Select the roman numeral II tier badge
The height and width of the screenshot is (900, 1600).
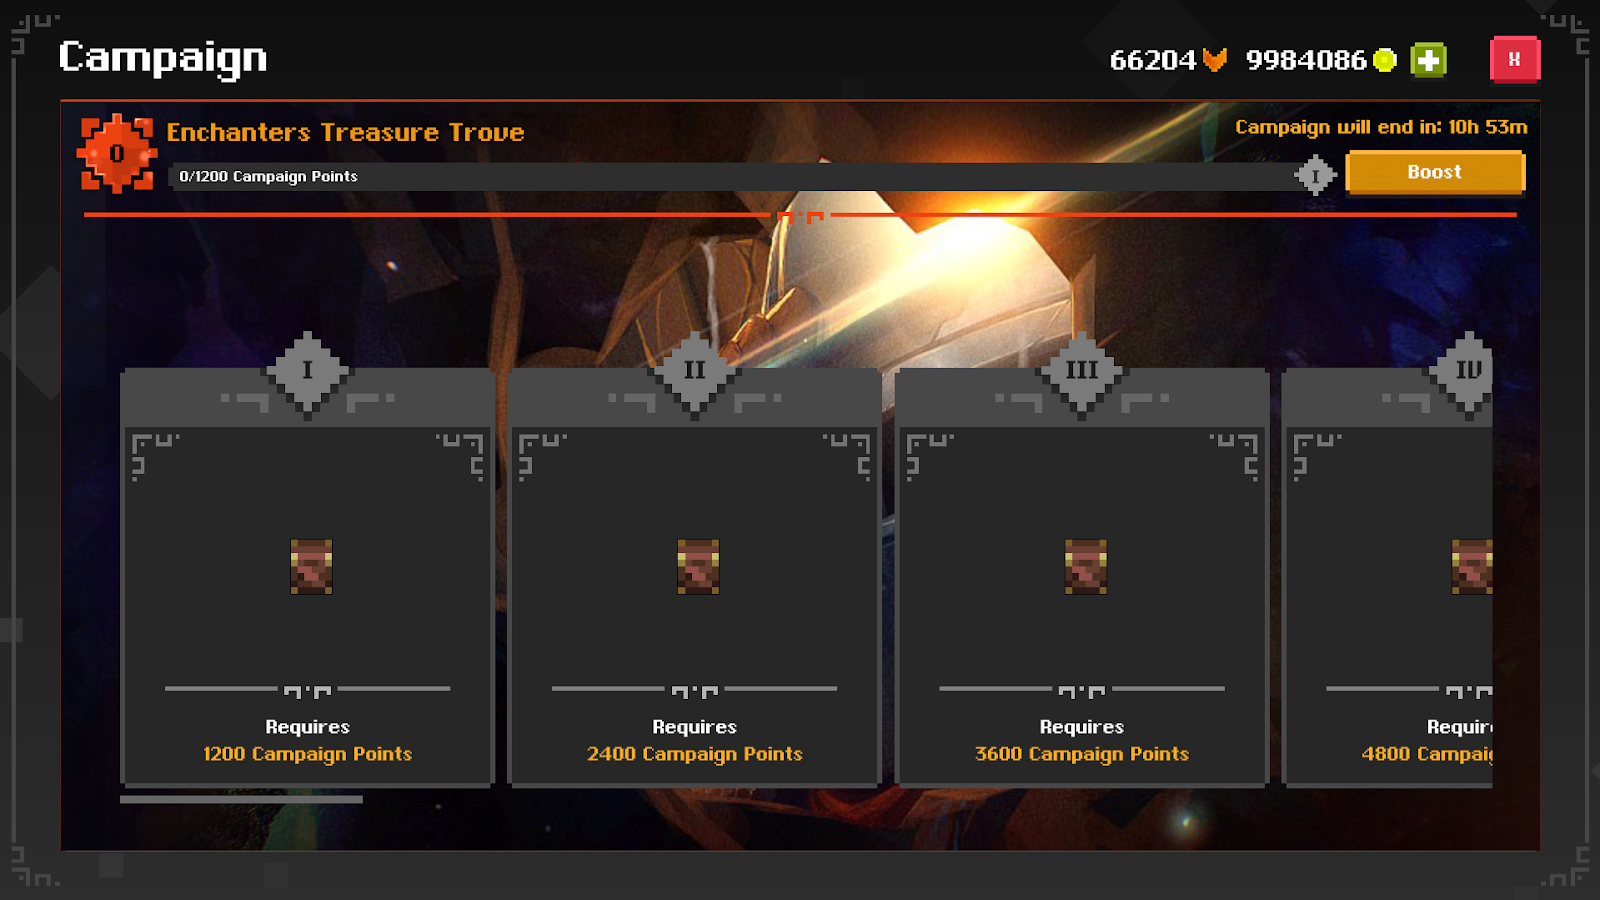tap(695, 371)
